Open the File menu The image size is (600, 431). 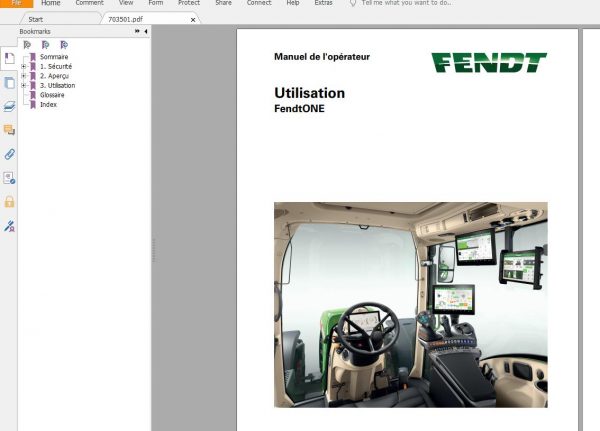[16, 3]
